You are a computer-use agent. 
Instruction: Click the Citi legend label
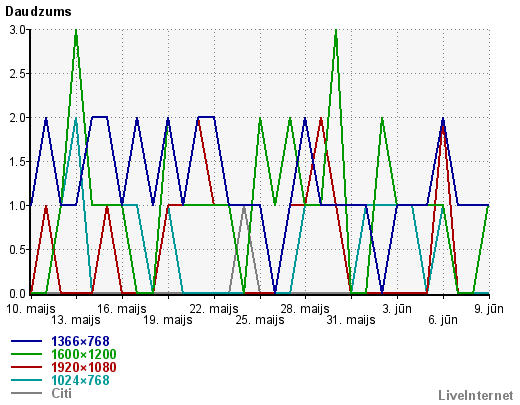point(62,393)
